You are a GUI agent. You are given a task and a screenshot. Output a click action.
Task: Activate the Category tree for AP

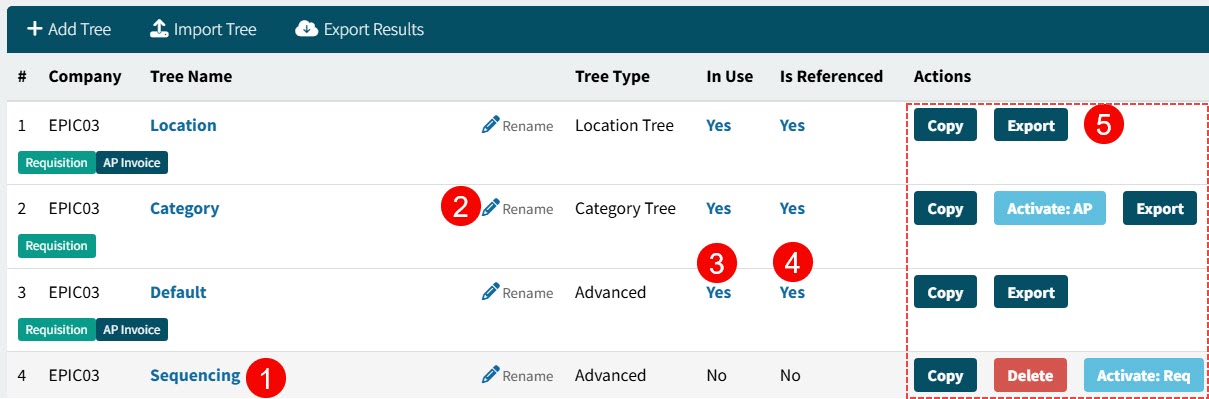1050,208
